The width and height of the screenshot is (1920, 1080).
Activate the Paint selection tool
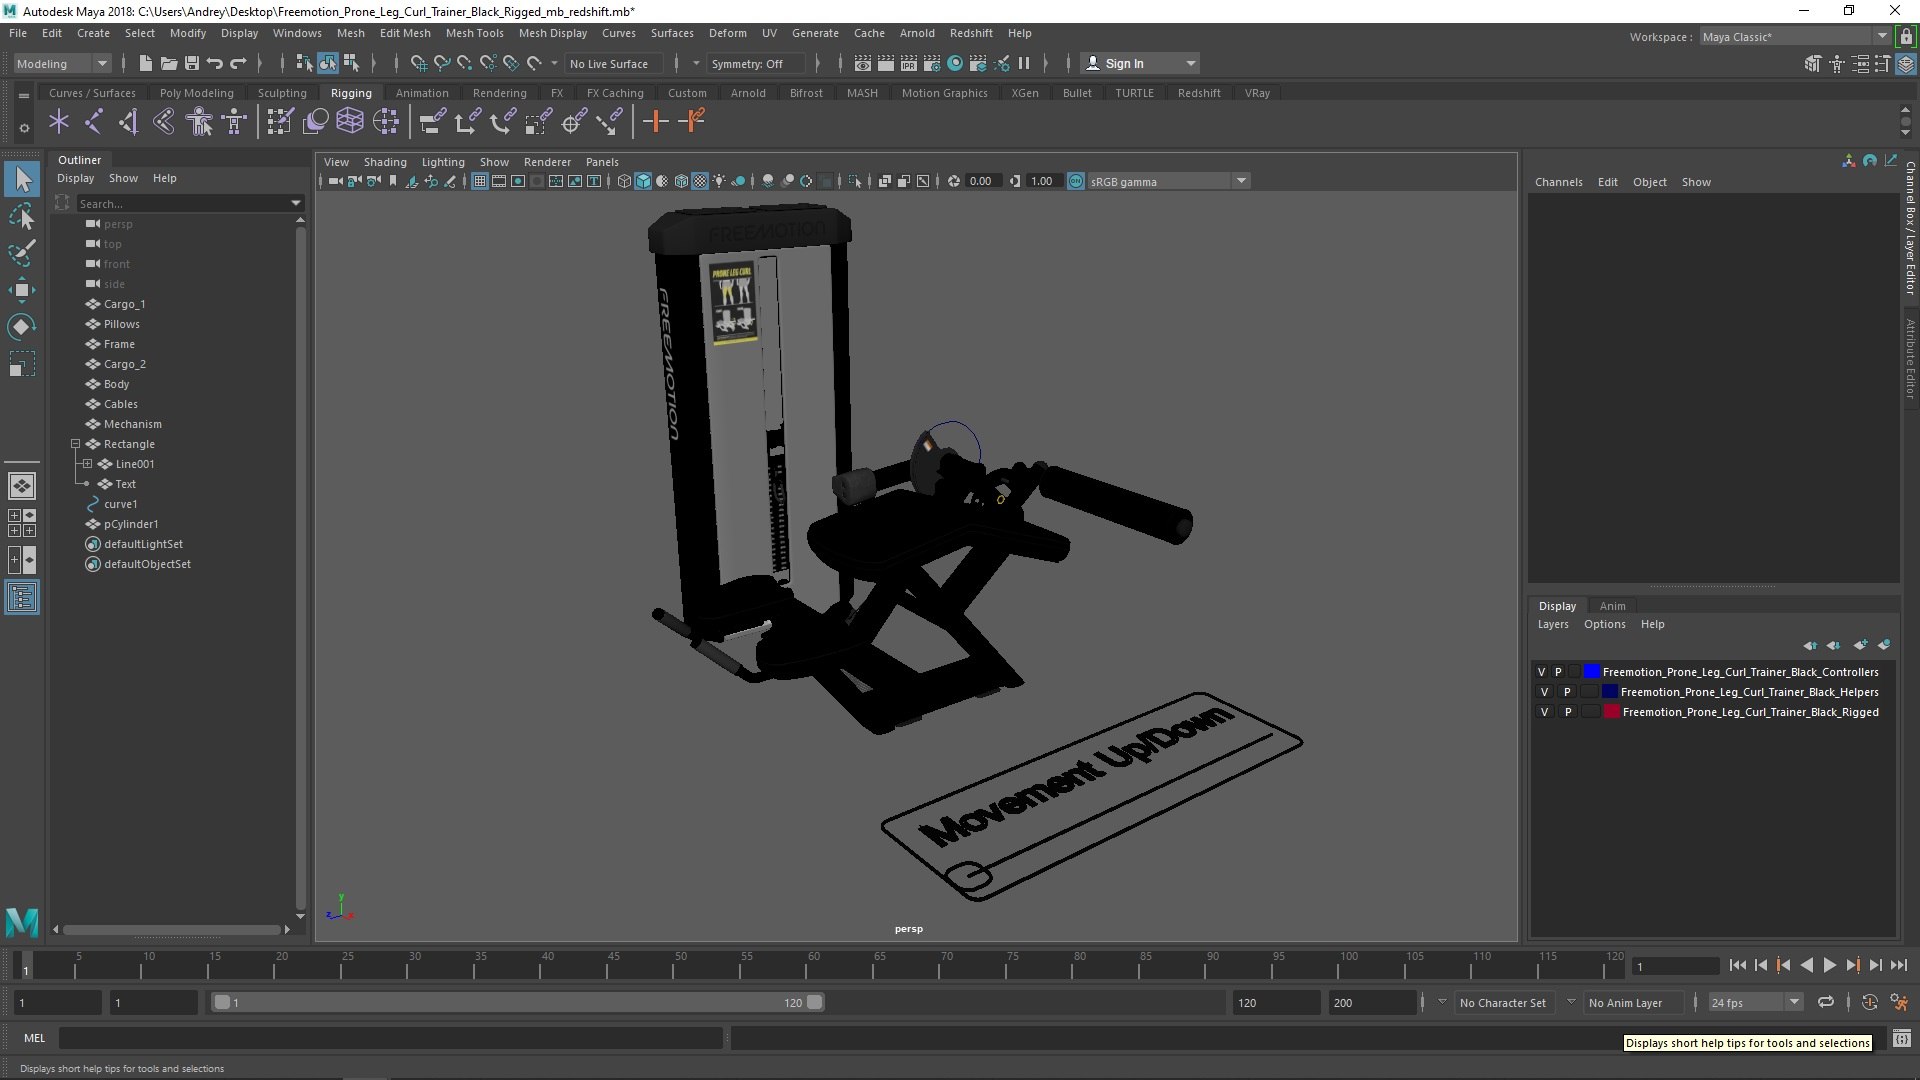[x=22, y=253]
